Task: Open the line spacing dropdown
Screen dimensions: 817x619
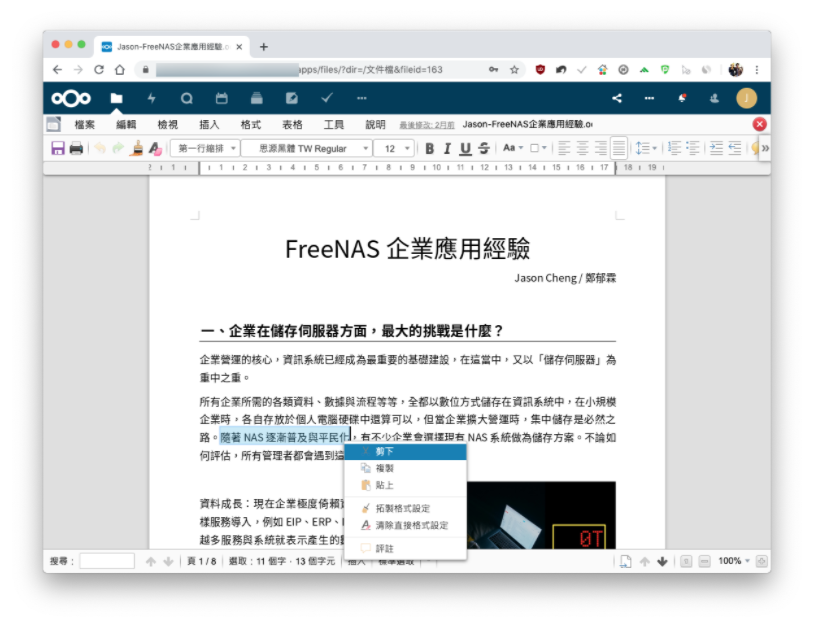Action: (x=646, y=148)
